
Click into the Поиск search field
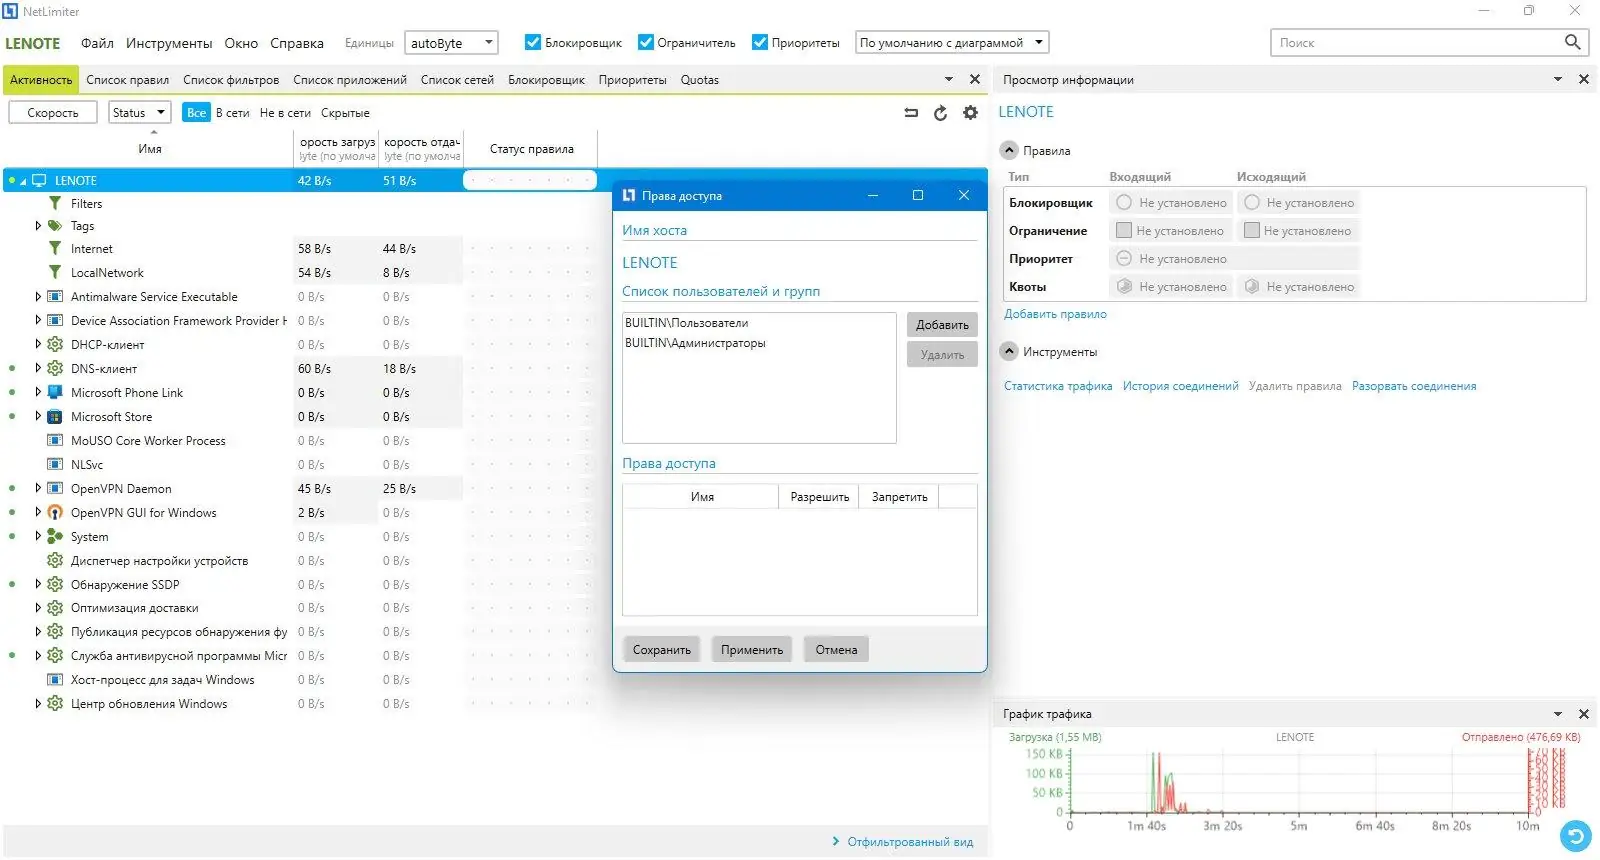pos(1418,42)
